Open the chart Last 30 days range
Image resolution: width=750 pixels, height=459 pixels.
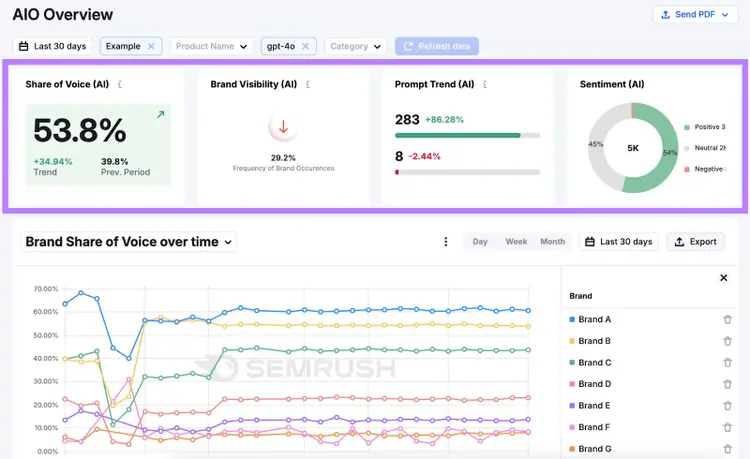618,242
